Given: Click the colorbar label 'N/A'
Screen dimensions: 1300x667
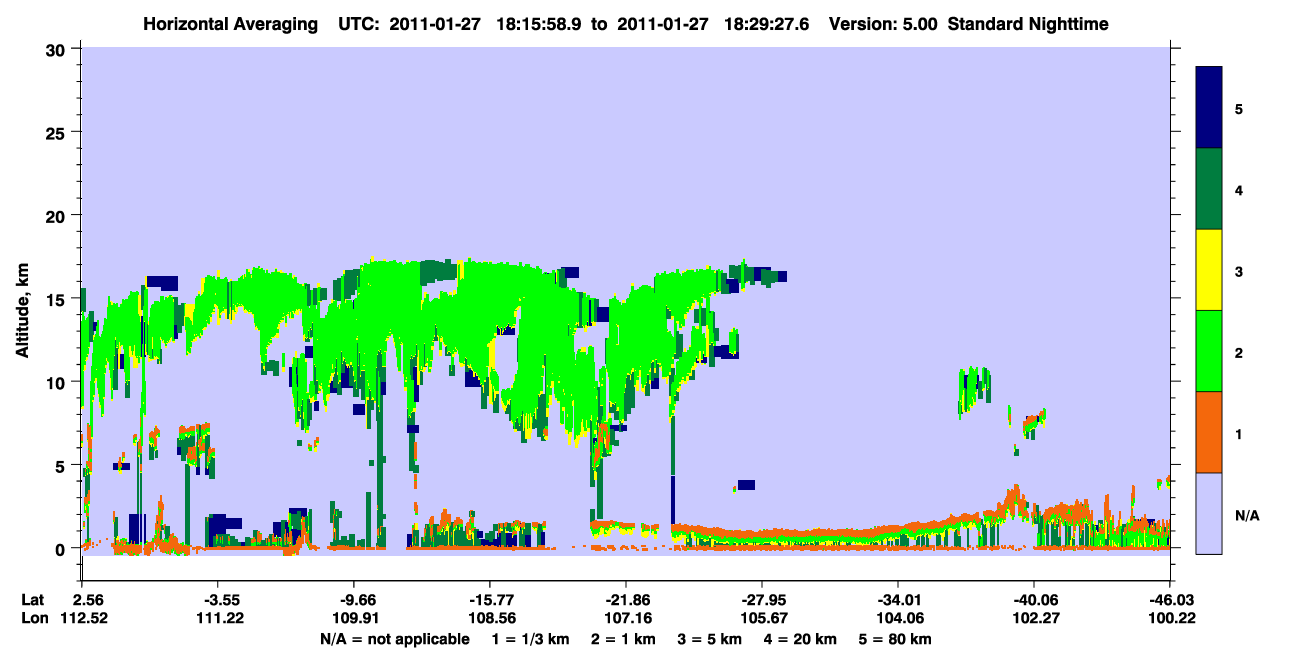Looking at the screenshot, I should tap(1246, 516).
